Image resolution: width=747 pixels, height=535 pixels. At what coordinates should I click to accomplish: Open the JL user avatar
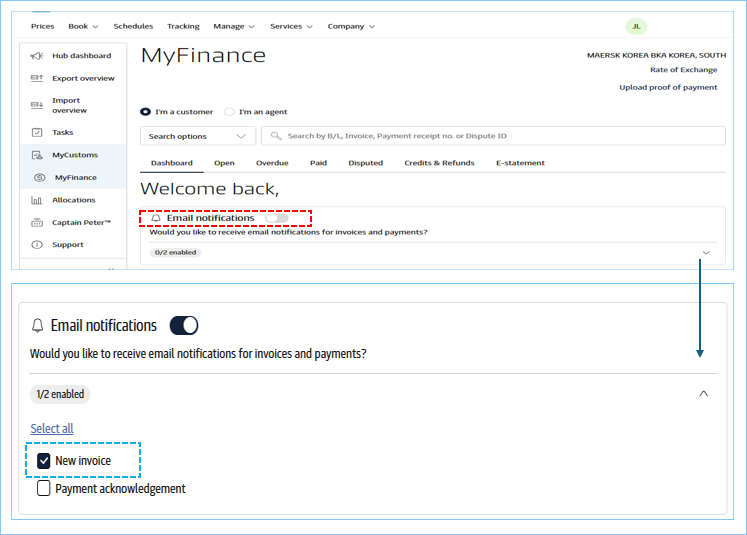coord(636,26)
